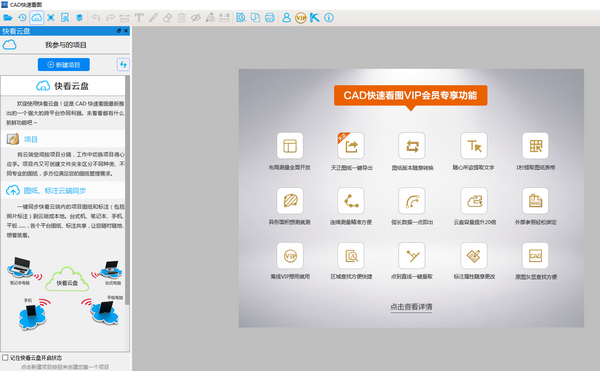Float the 快看云盘 panel with restore icon
The image size is (600, 371).
(x=119, y=31)
